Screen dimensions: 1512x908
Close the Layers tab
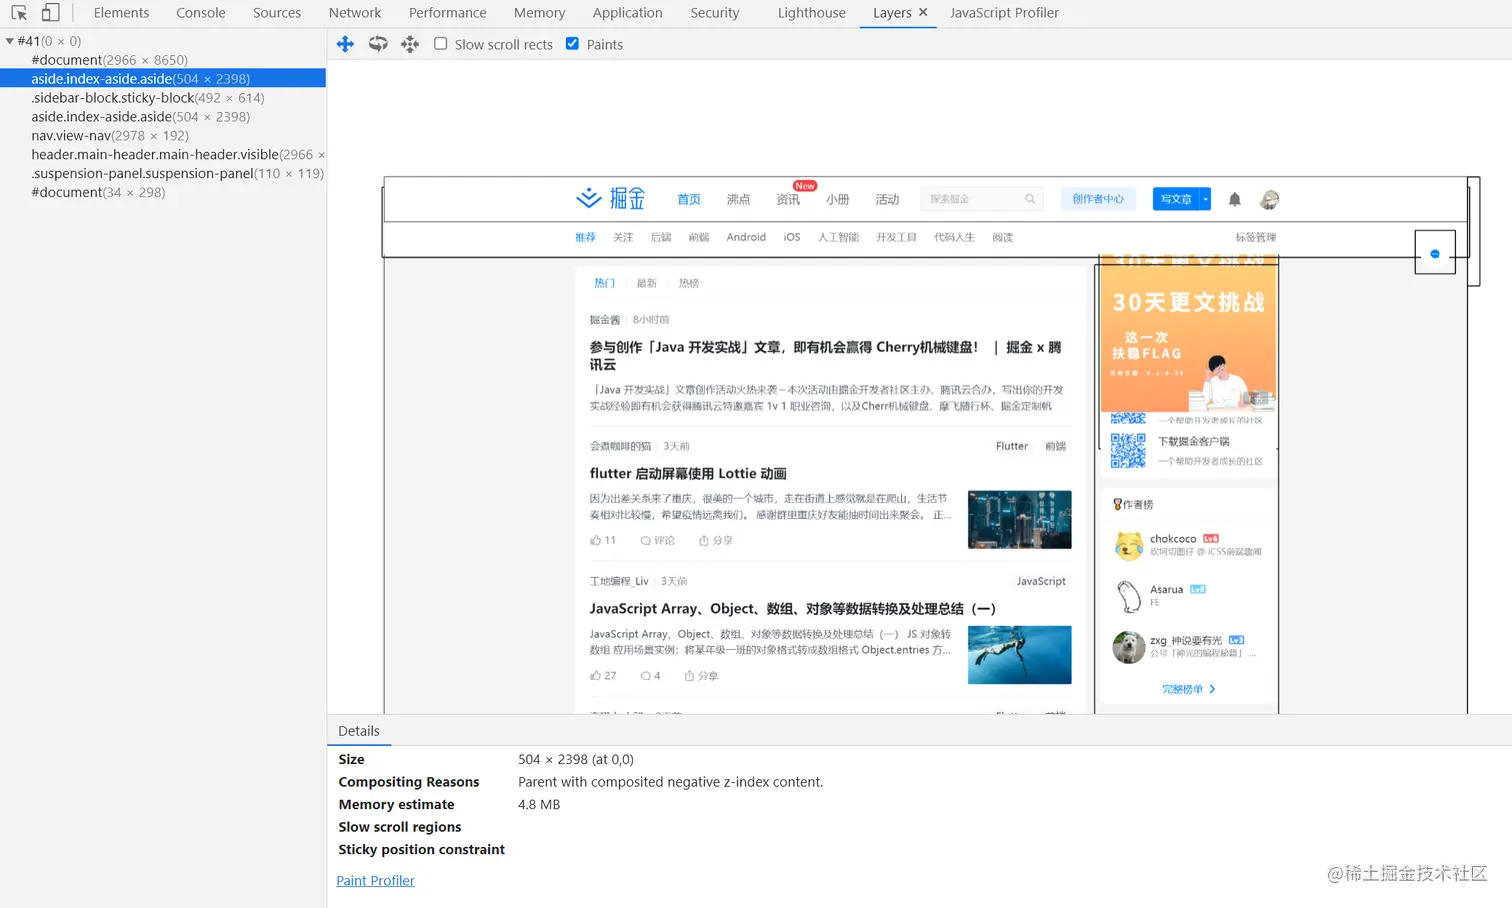[923, 12]
